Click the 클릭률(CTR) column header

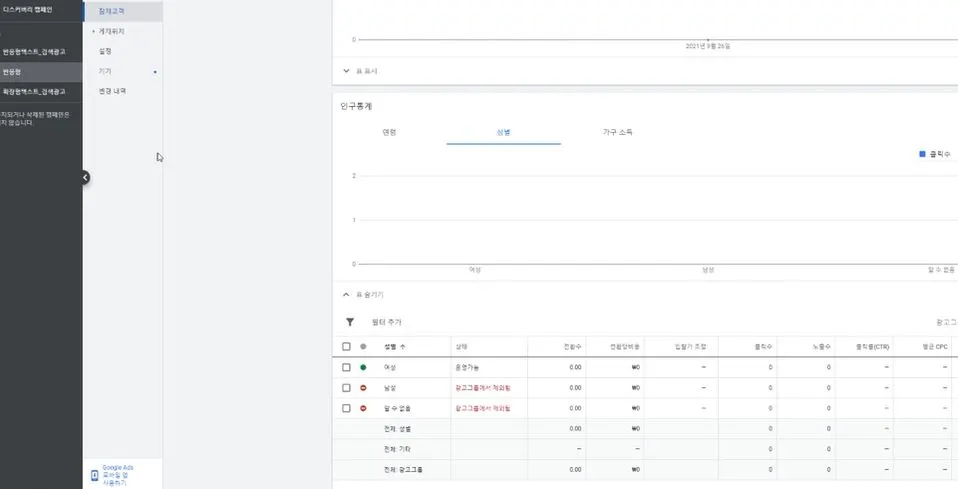(x=872, y=347)
